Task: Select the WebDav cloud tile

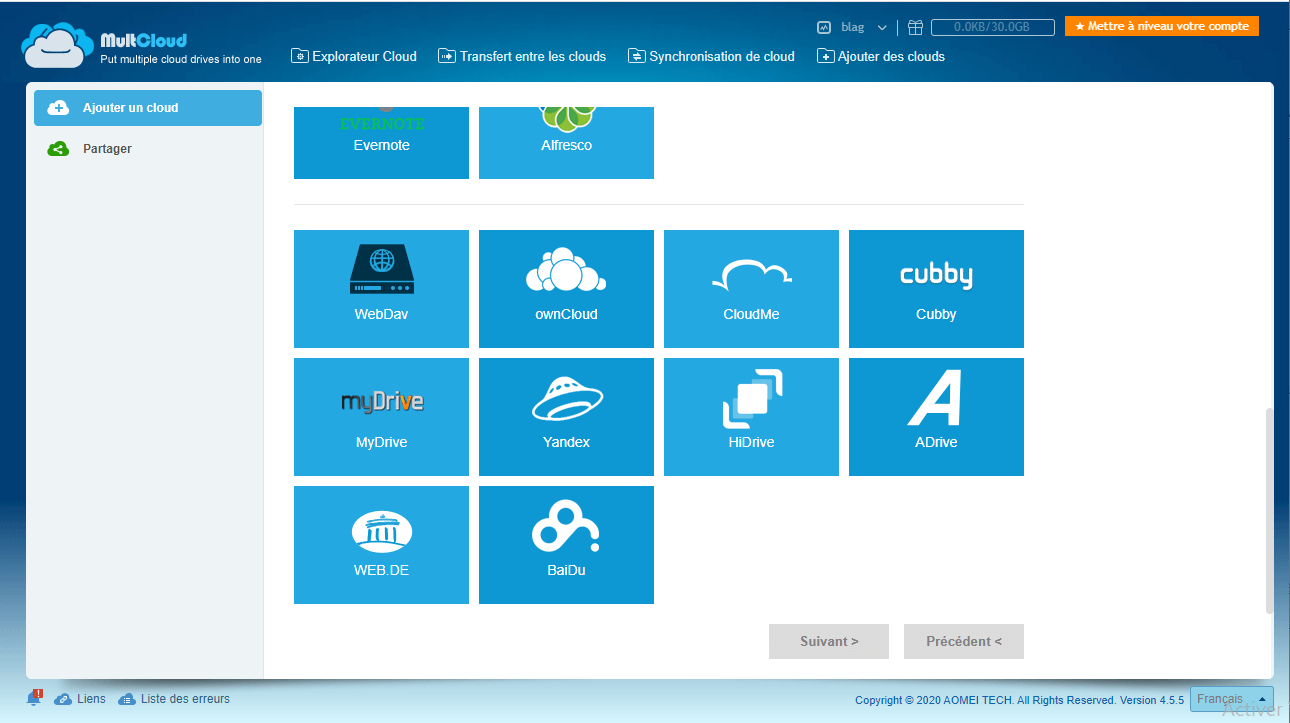Action: (x=381, y=289)
